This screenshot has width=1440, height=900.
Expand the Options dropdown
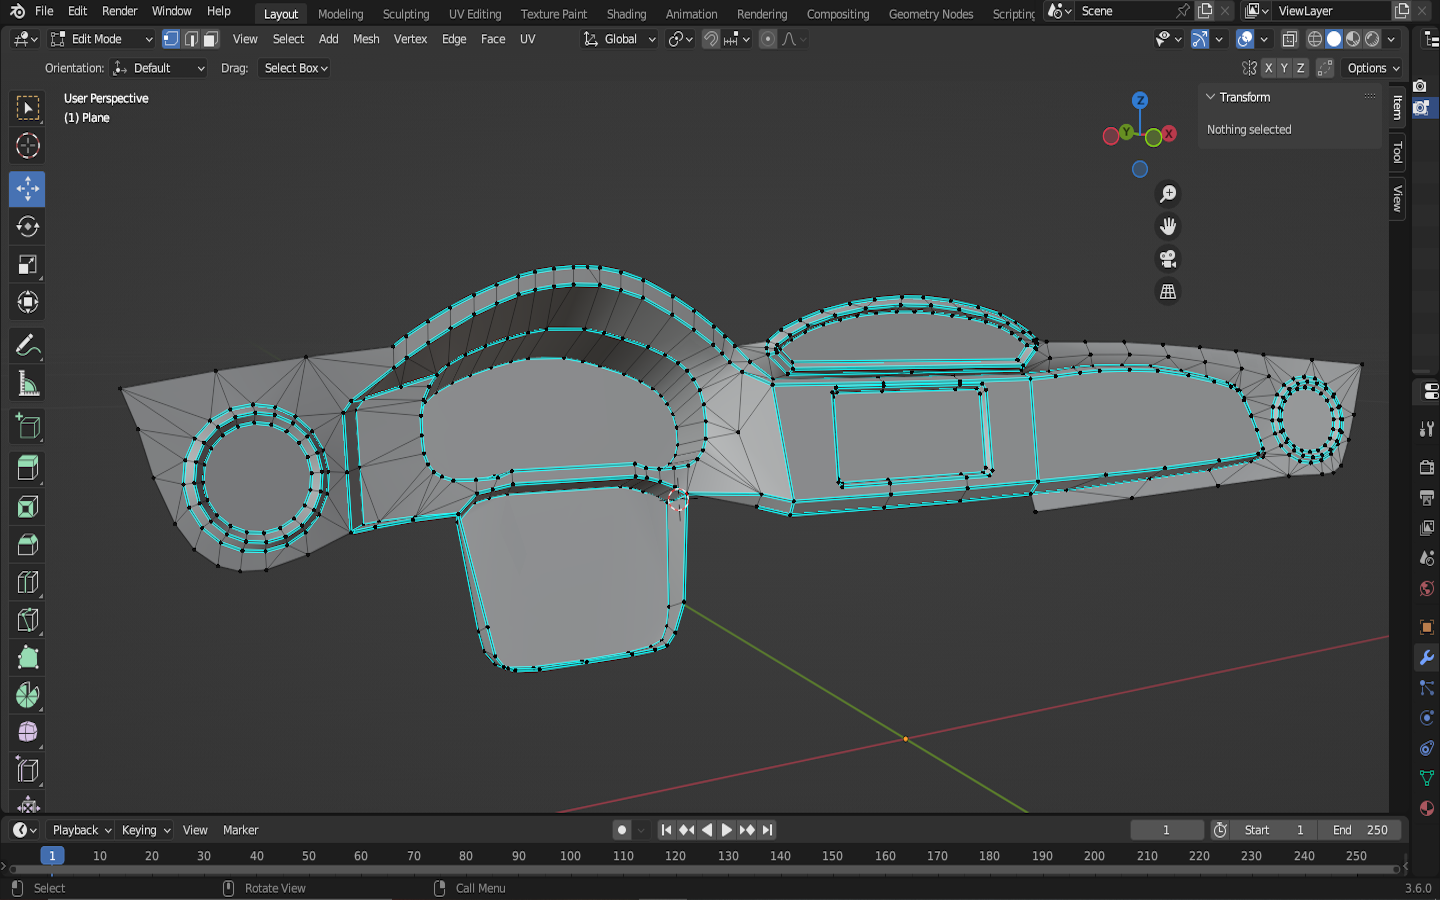[1373, 68]
